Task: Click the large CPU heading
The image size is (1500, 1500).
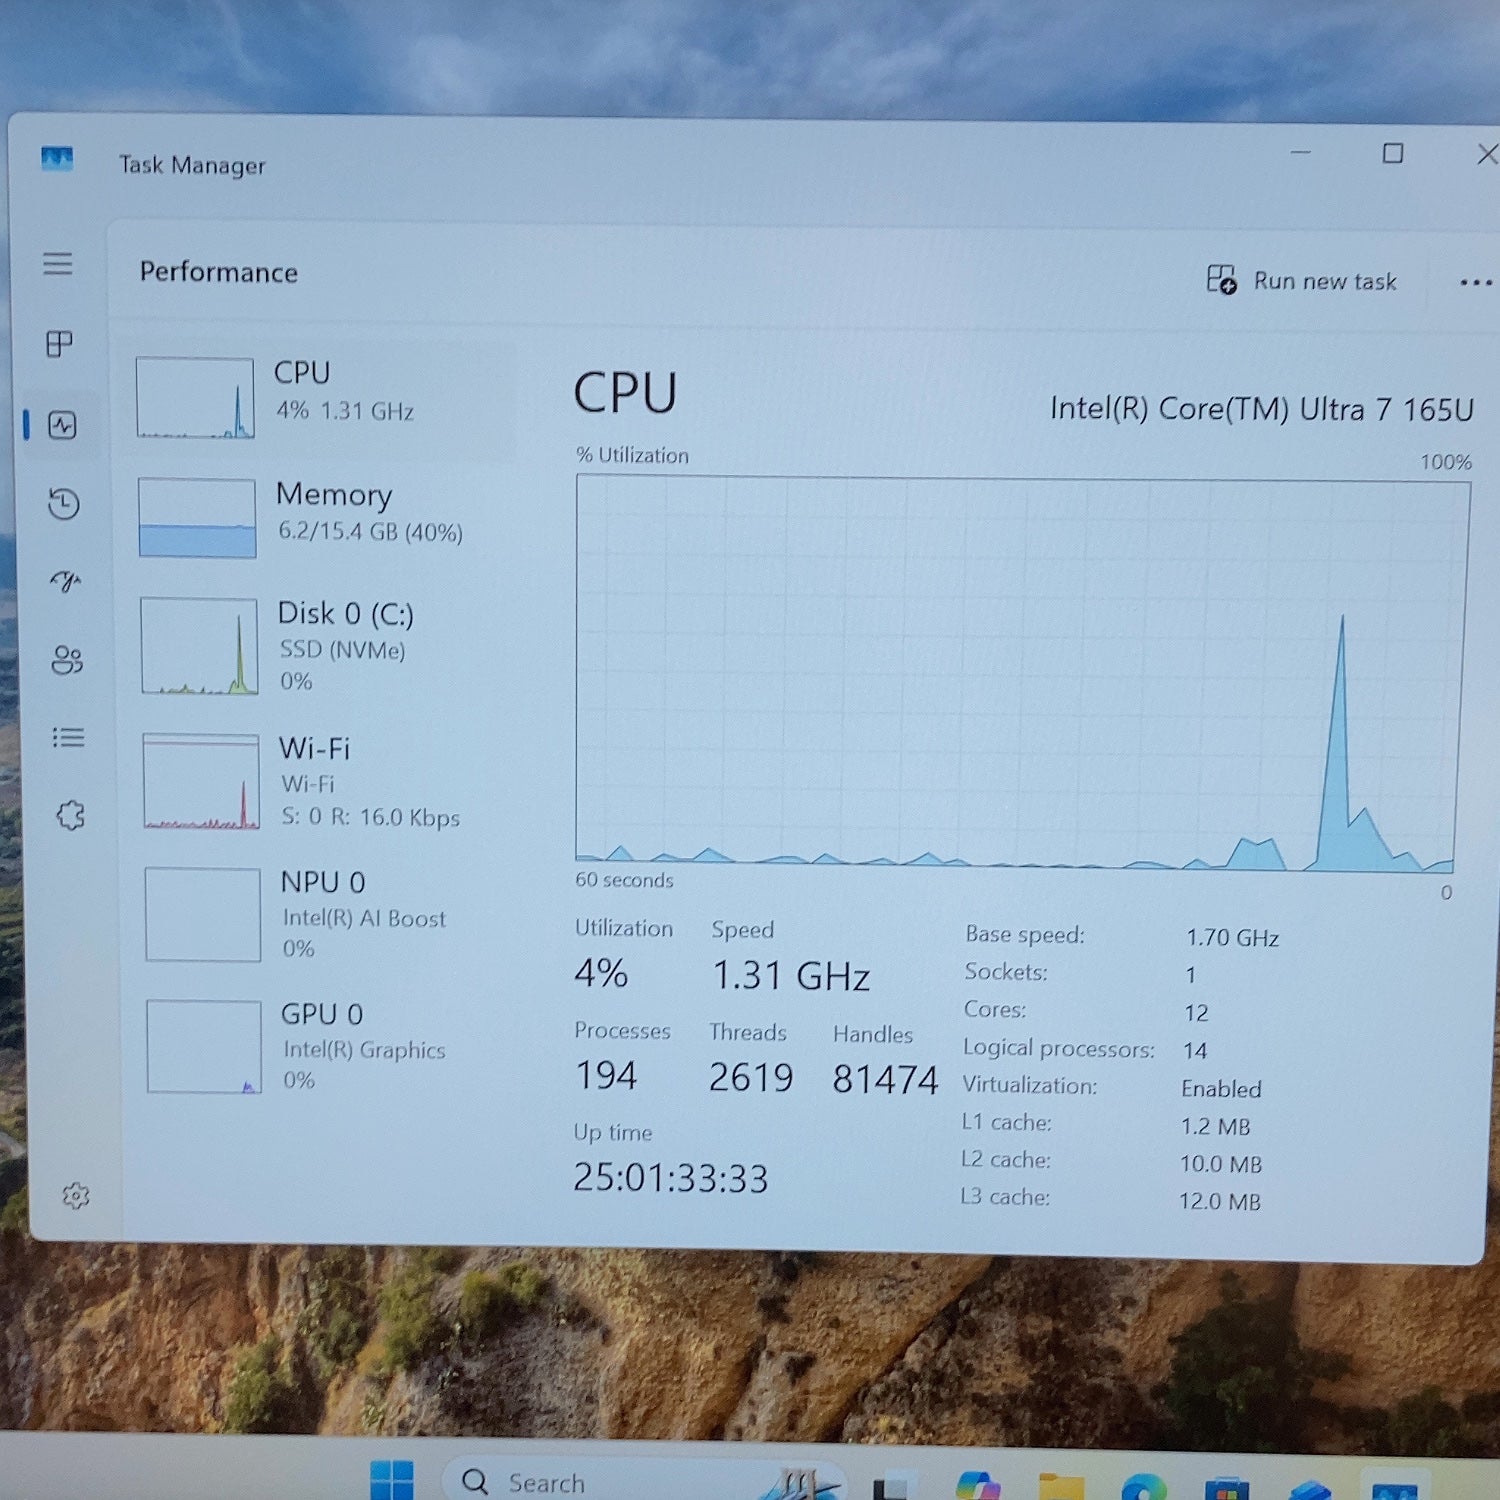Action: pyautogui.click(x=625, y=393)
